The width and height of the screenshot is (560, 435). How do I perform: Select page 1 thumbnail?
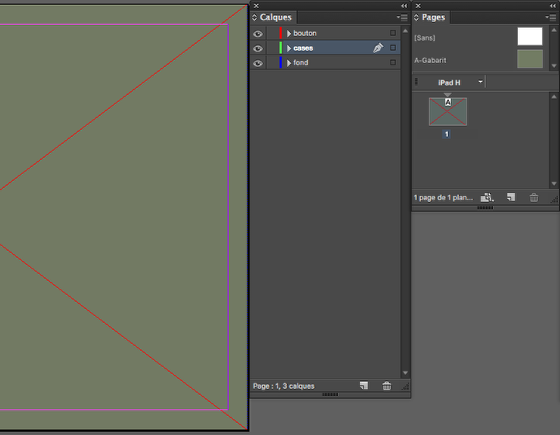coord(448,112)
